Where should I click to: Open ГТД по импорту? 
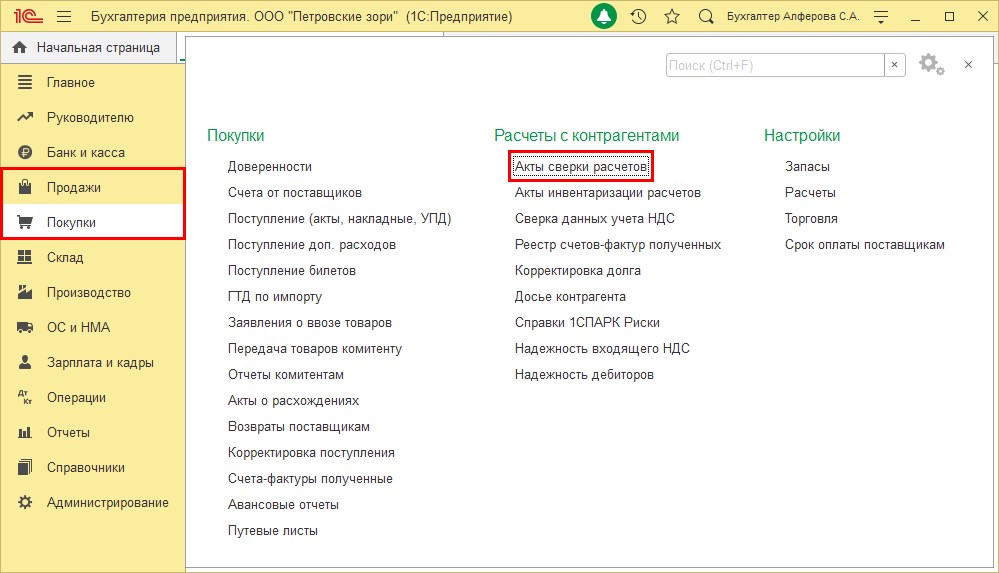(x=275, y=296)
